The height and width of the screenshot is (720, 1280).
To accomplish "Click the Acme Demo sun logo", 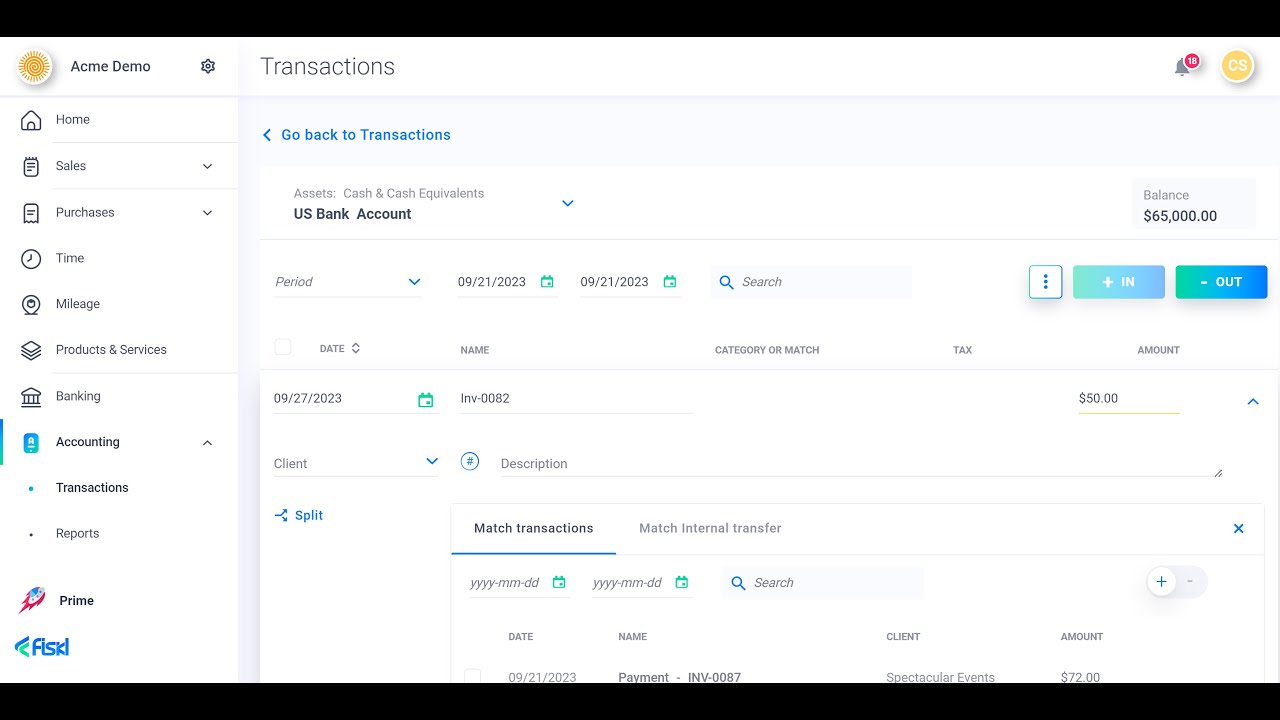I will coord(34,66).
